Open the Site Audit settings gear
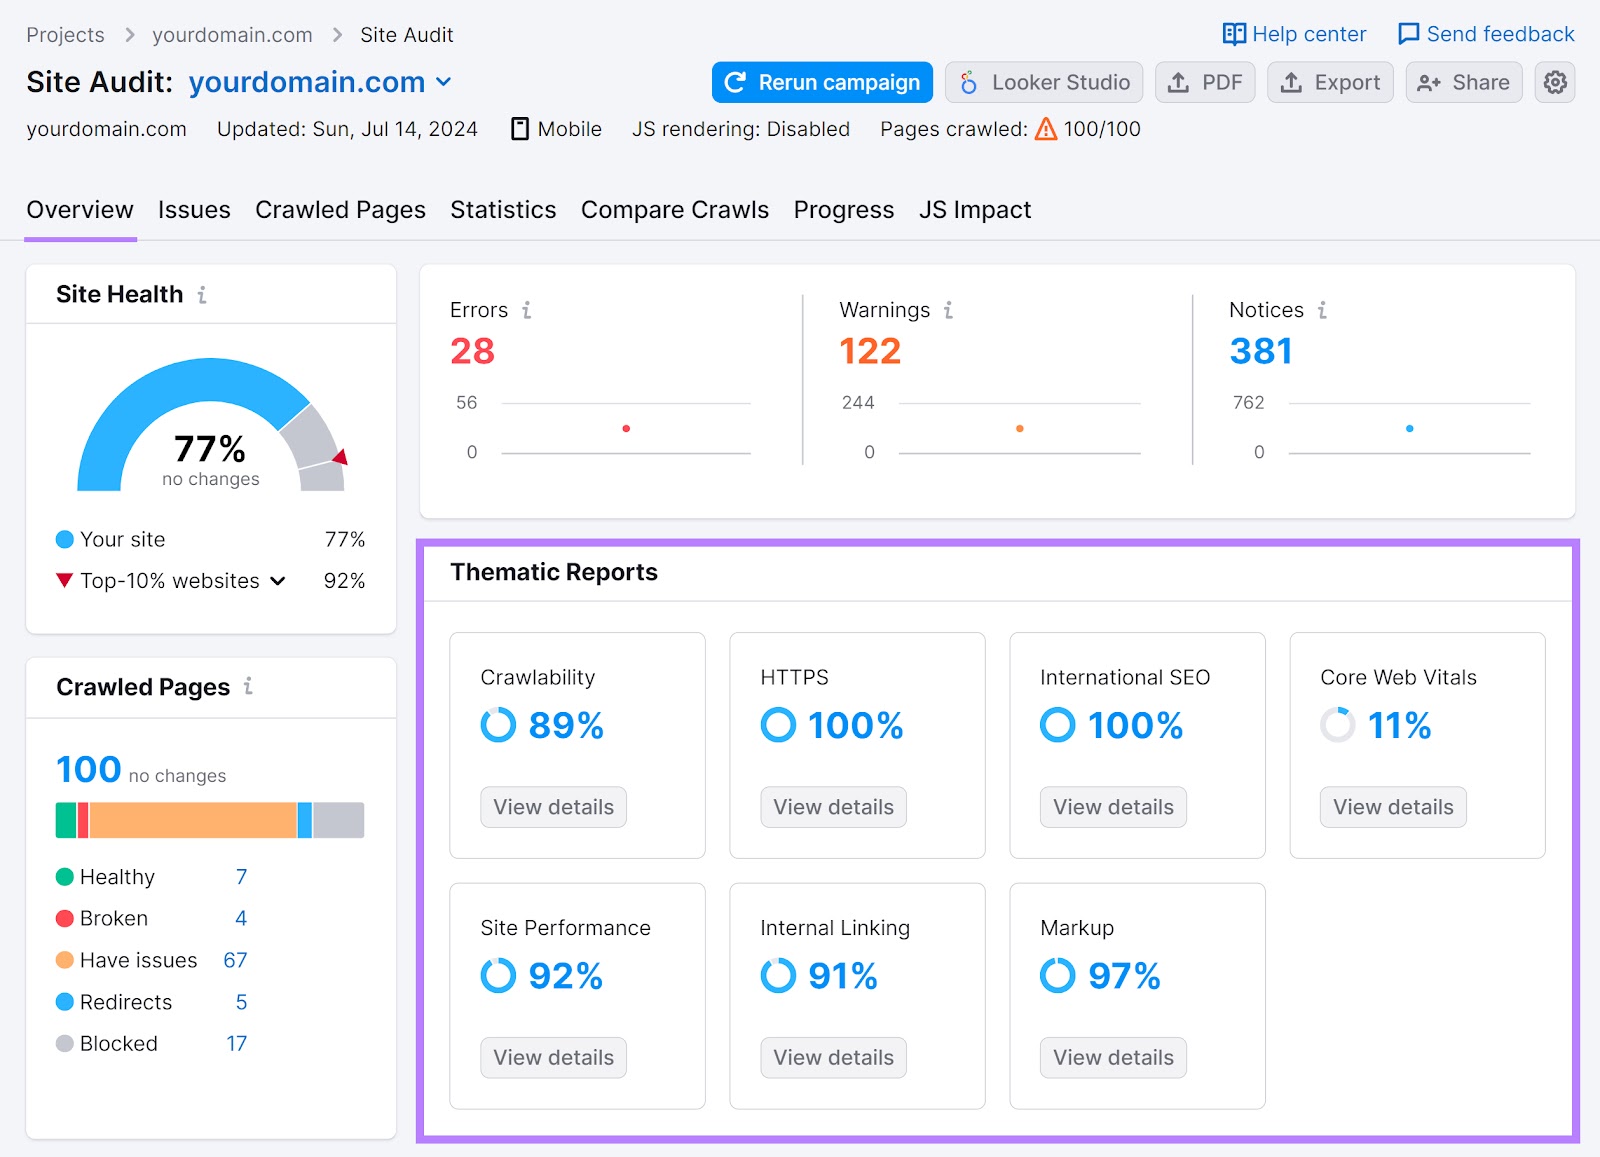 [1554, 82]
